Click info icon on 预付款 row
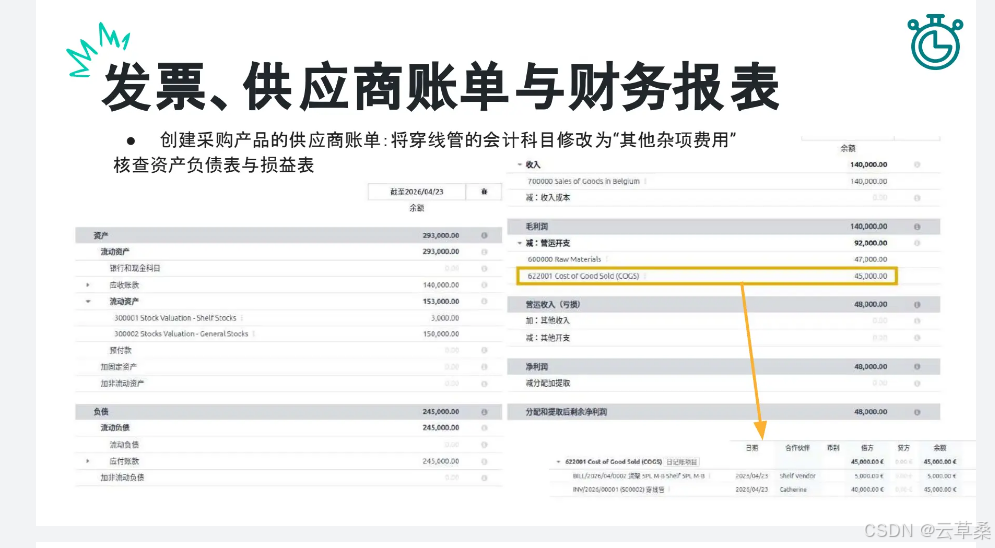Viewport: 995px width, 548px height. click(x=484, y=350)
